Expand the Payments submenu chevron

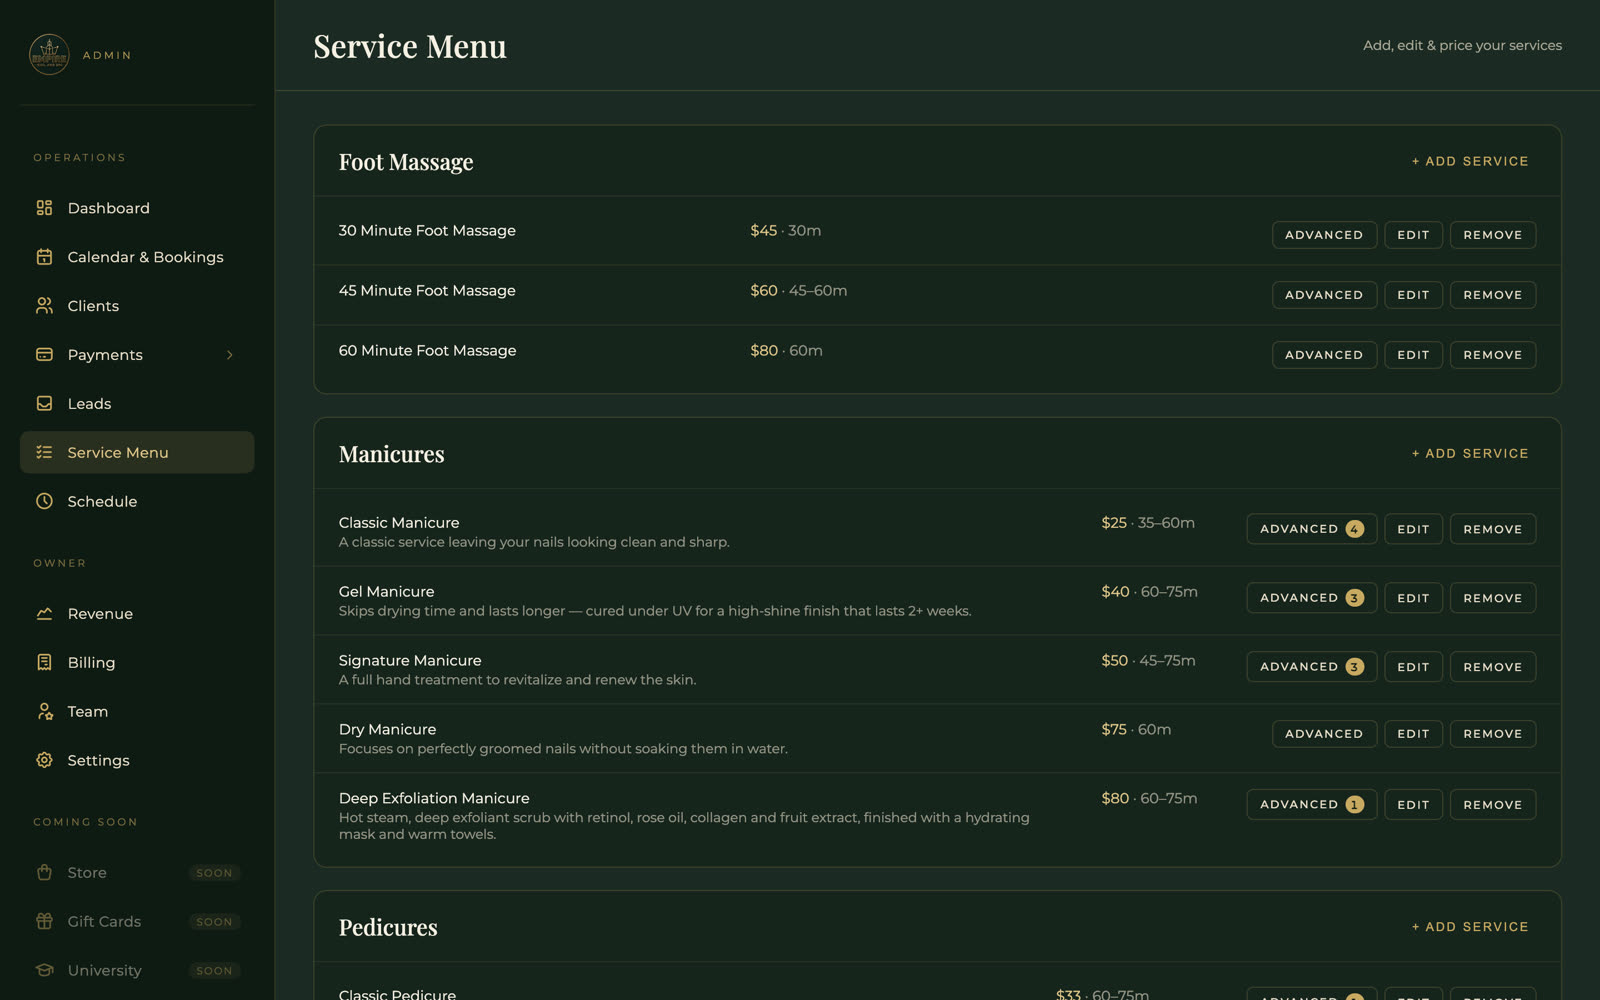click(230, 355)
